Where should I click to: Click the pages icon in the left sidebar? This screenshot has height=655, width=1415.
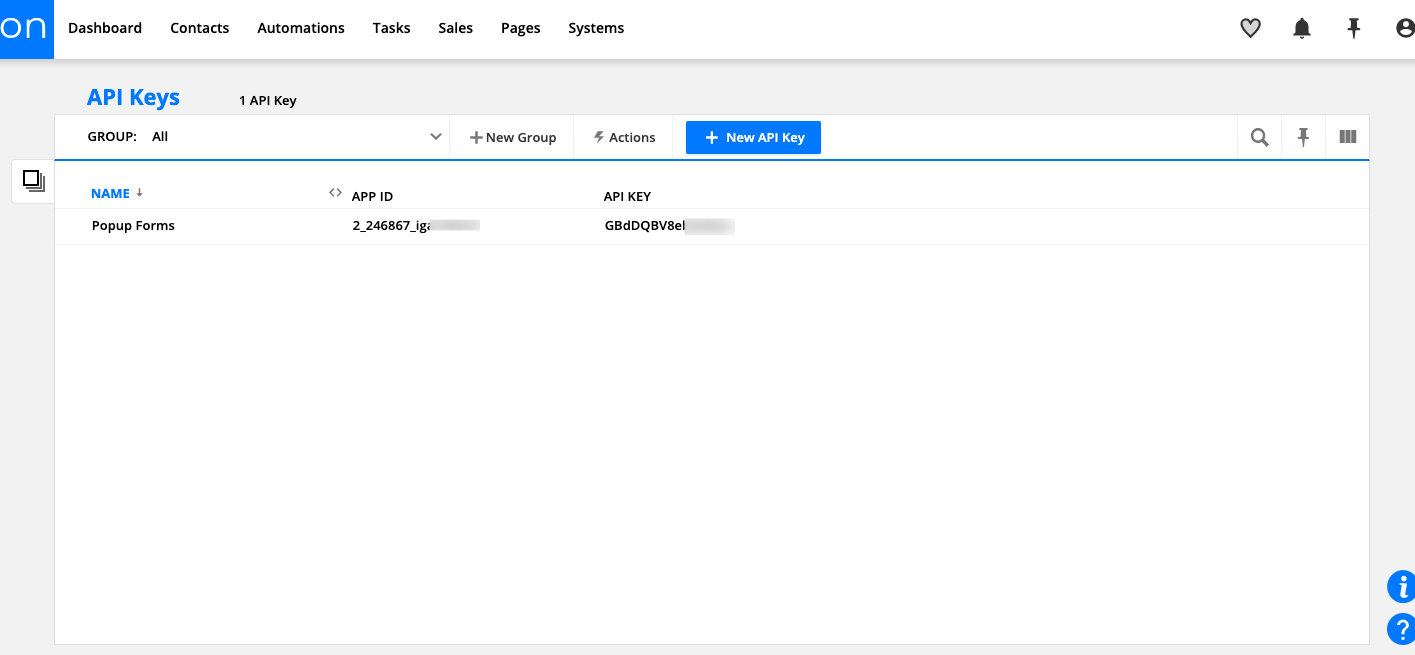33,181
